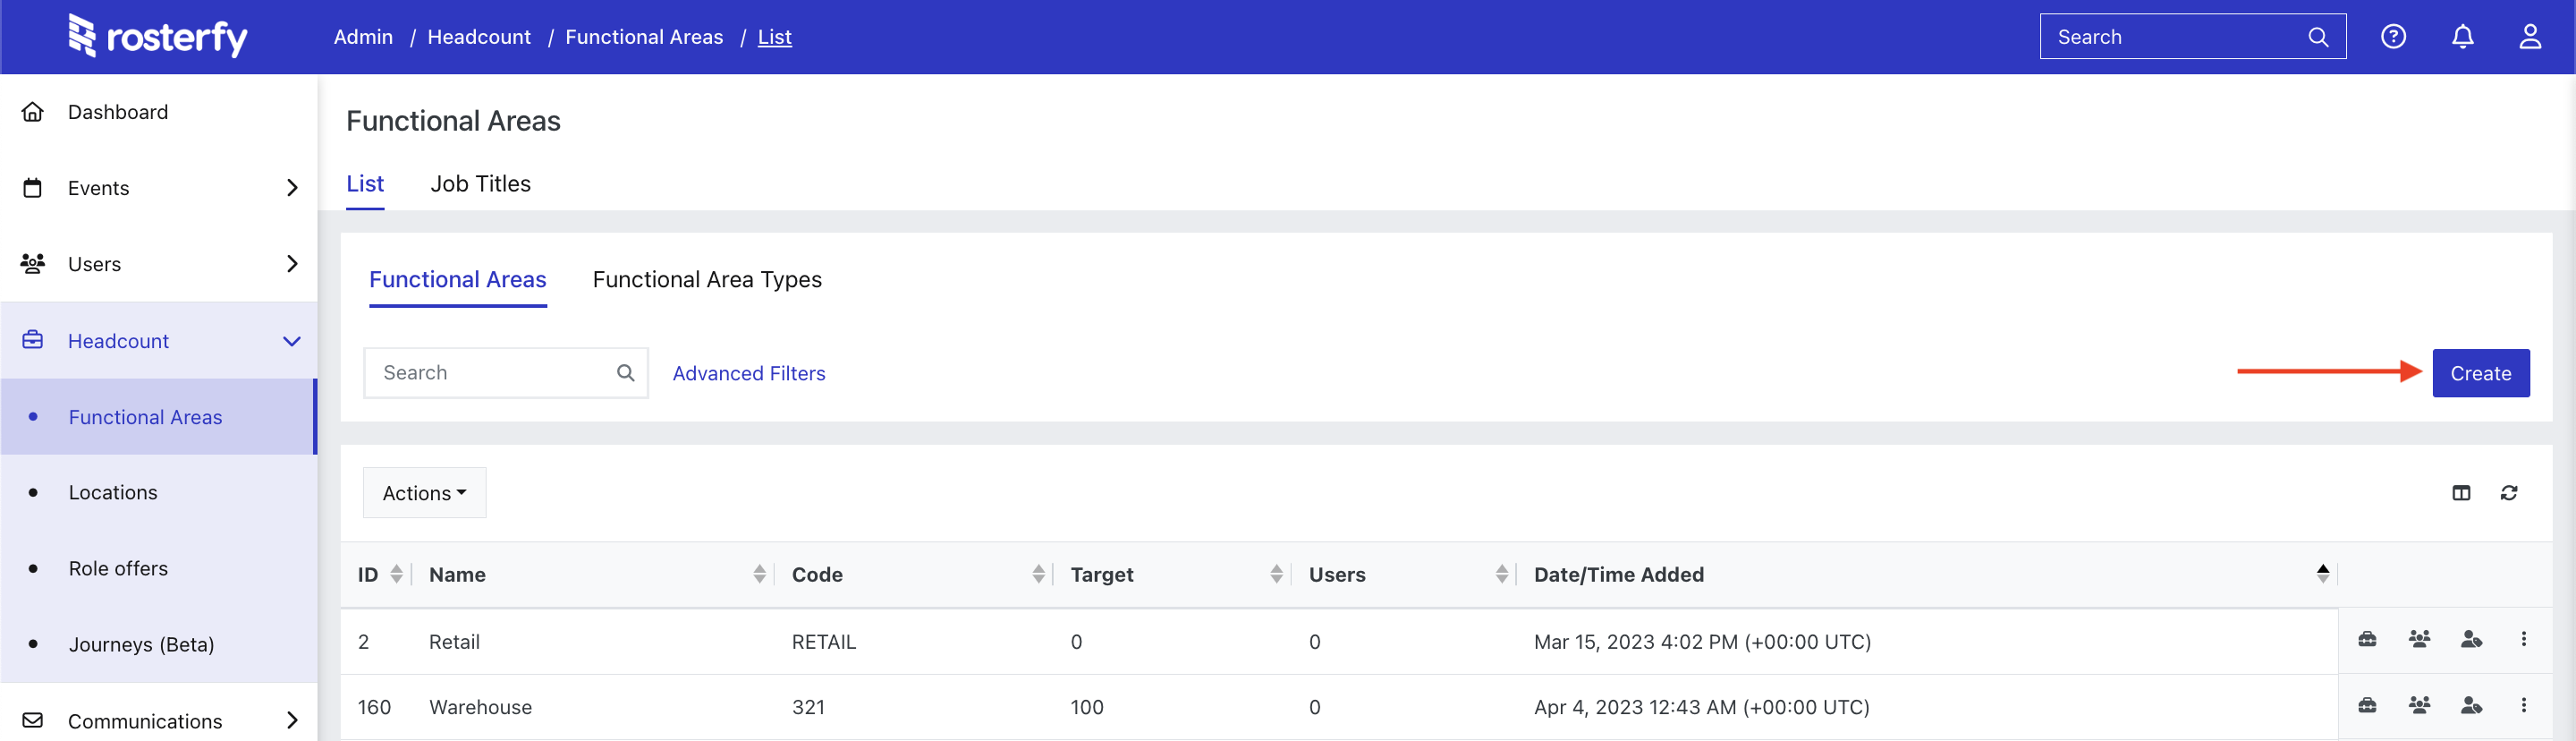Screen dimensions: 2576x741
Task: Open the three-dot menu for Warehouse row
Action: pyautogui.click(x=2523, y=706)
